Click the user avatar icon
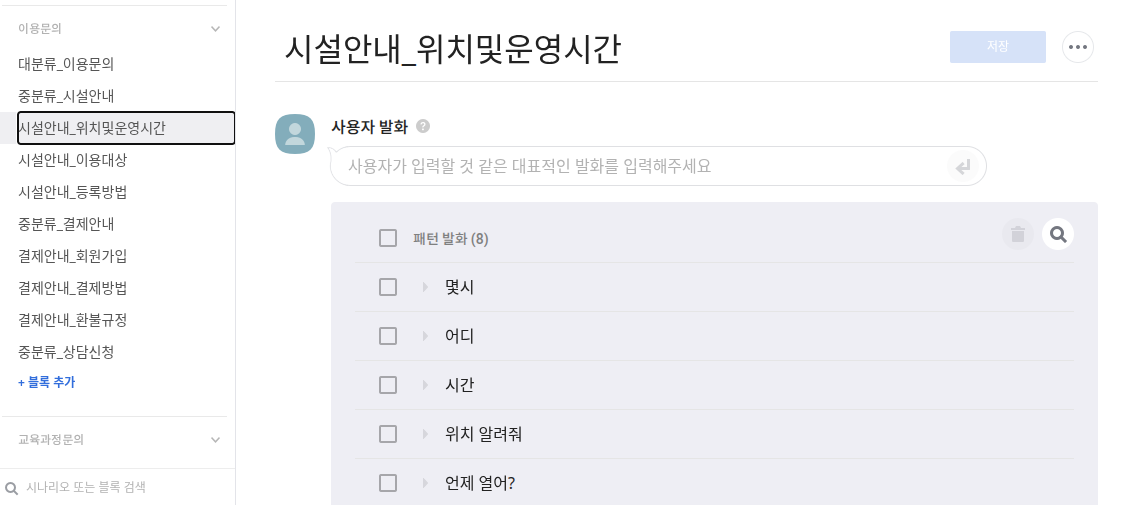 point(295,134)
